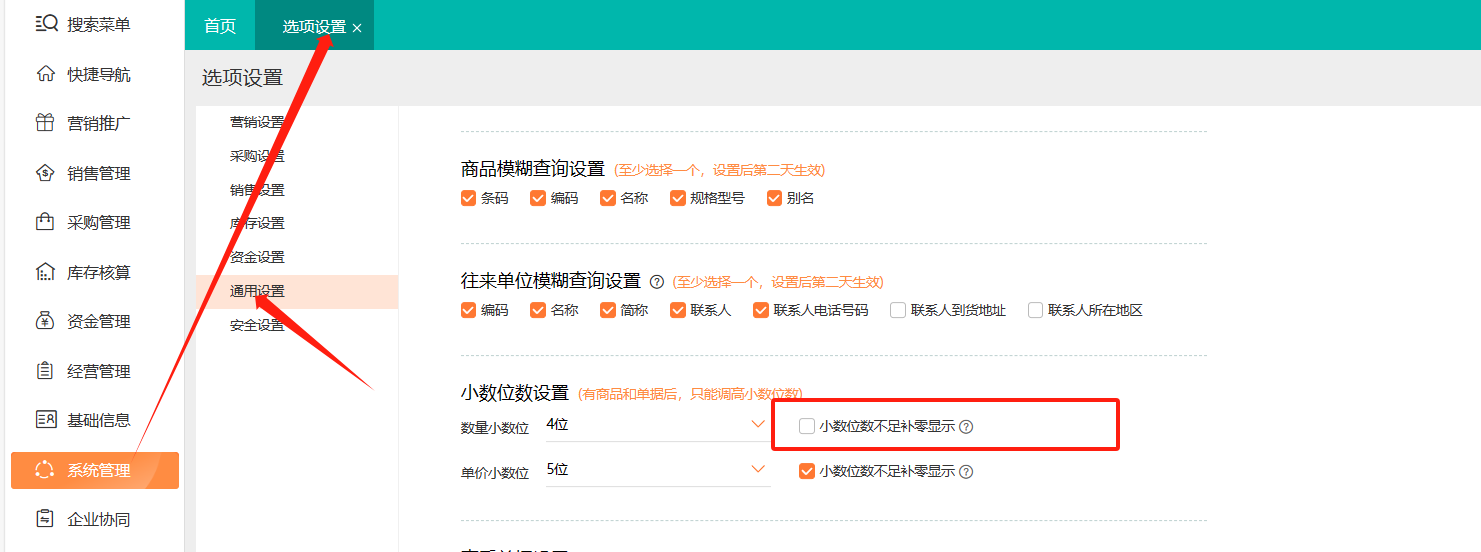Viewport: 1481px width, 552px height.
Task: Click help icon beside 往来单位模糊查询设置
Action: 657,282
